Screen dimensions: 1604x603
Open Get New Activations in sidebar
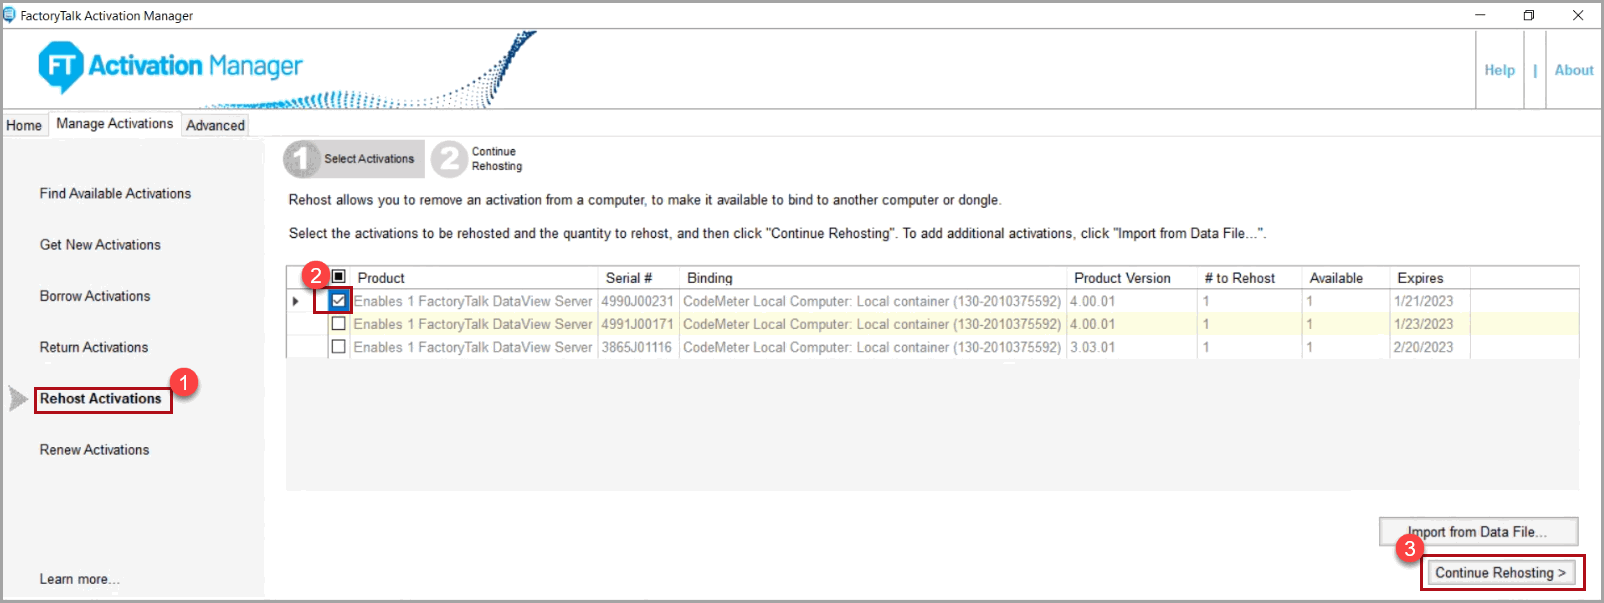tap(100, 244)
